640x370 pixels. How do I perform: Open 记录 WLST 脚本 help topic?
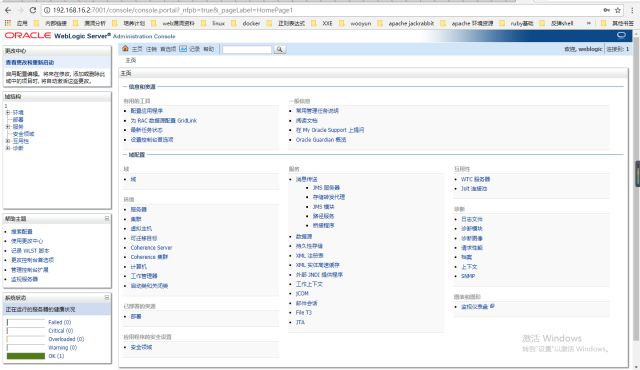[30, 250]
